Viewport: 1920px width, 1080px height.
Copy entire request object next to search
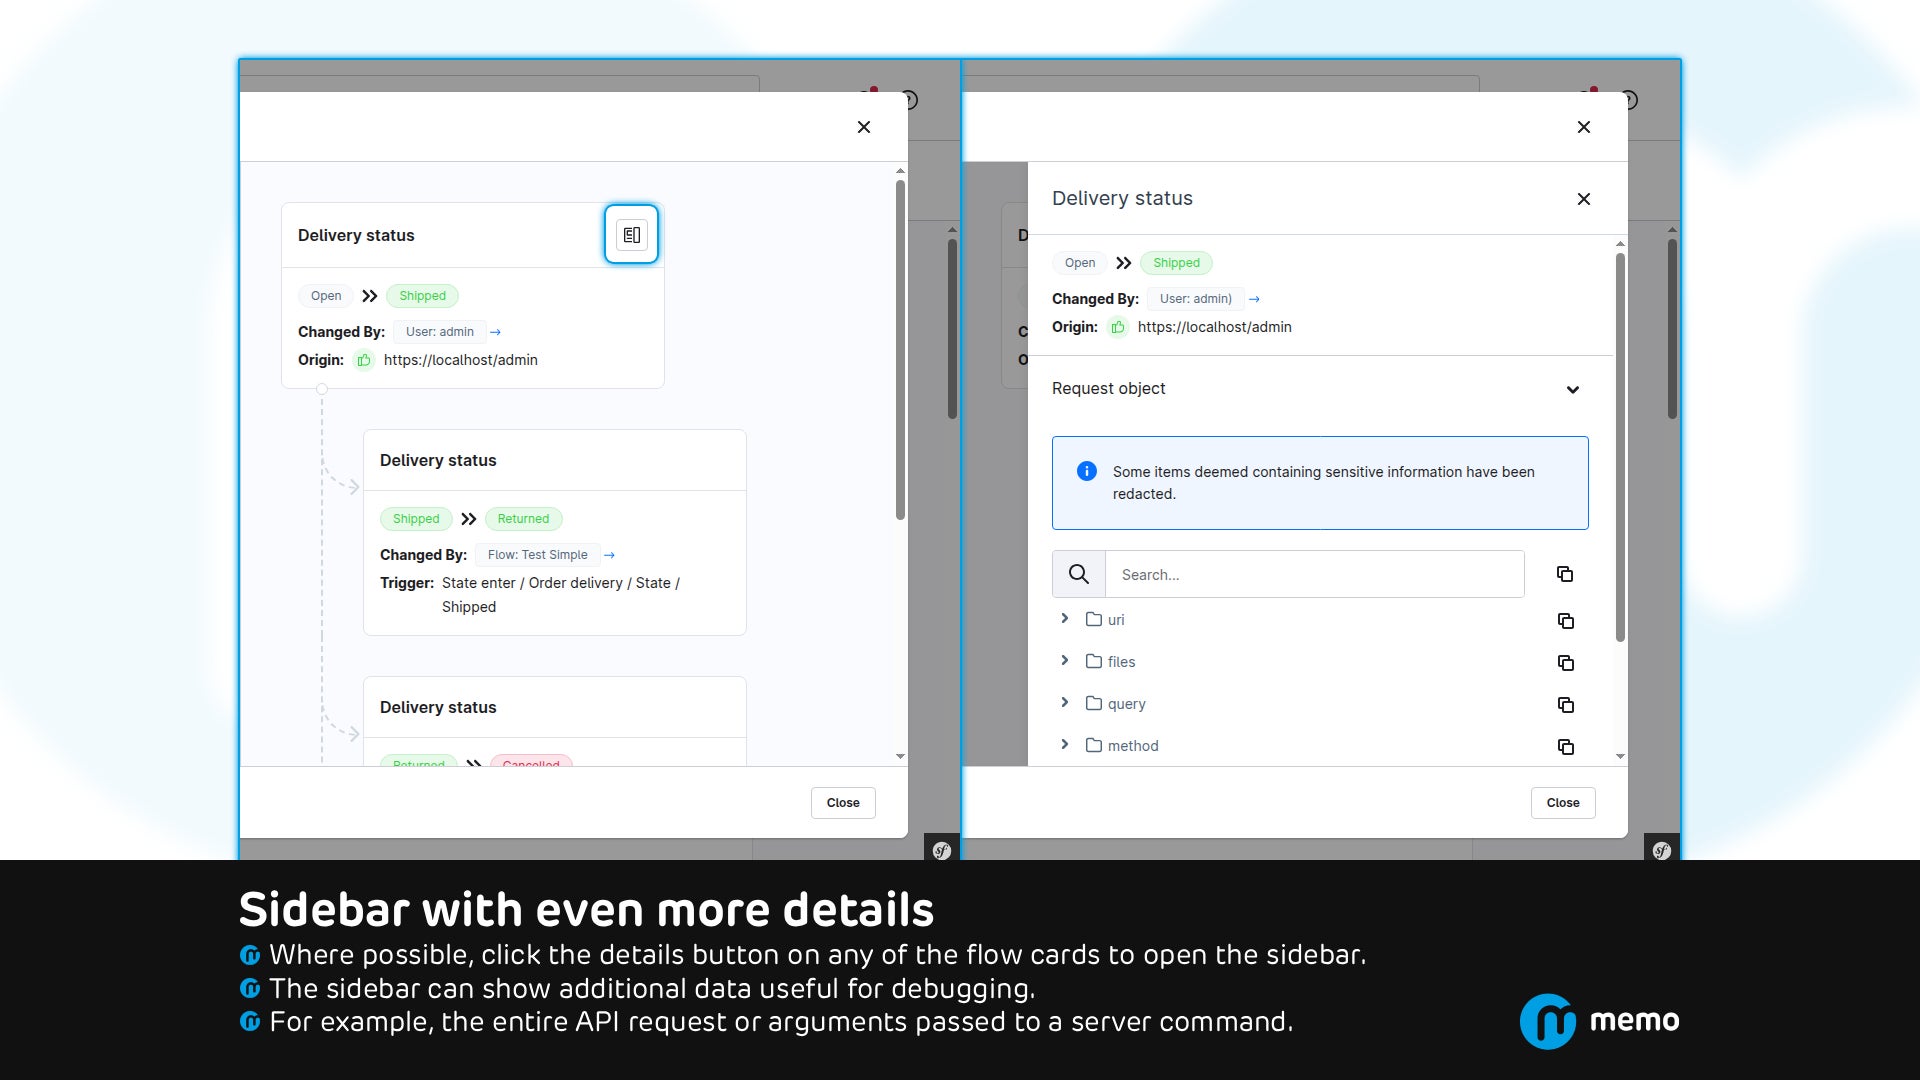point(1565,574)
